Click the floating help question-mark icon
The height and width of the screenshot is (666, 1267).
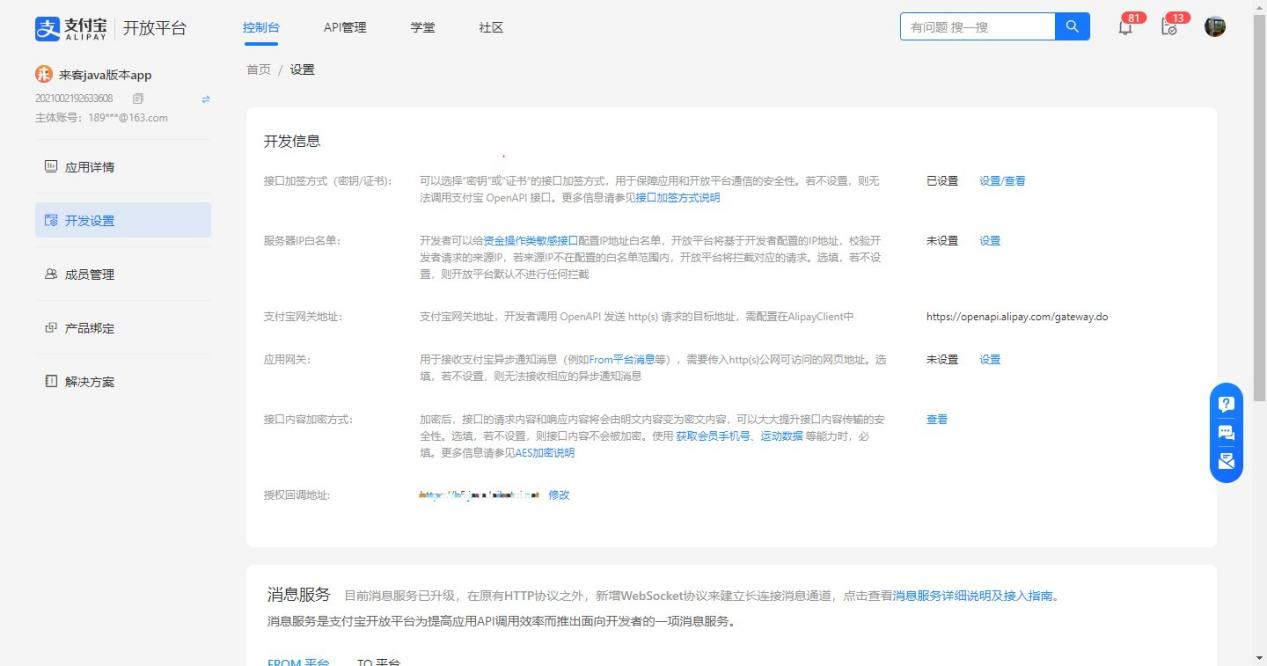pyautogui.click(x=1227, y=404)
